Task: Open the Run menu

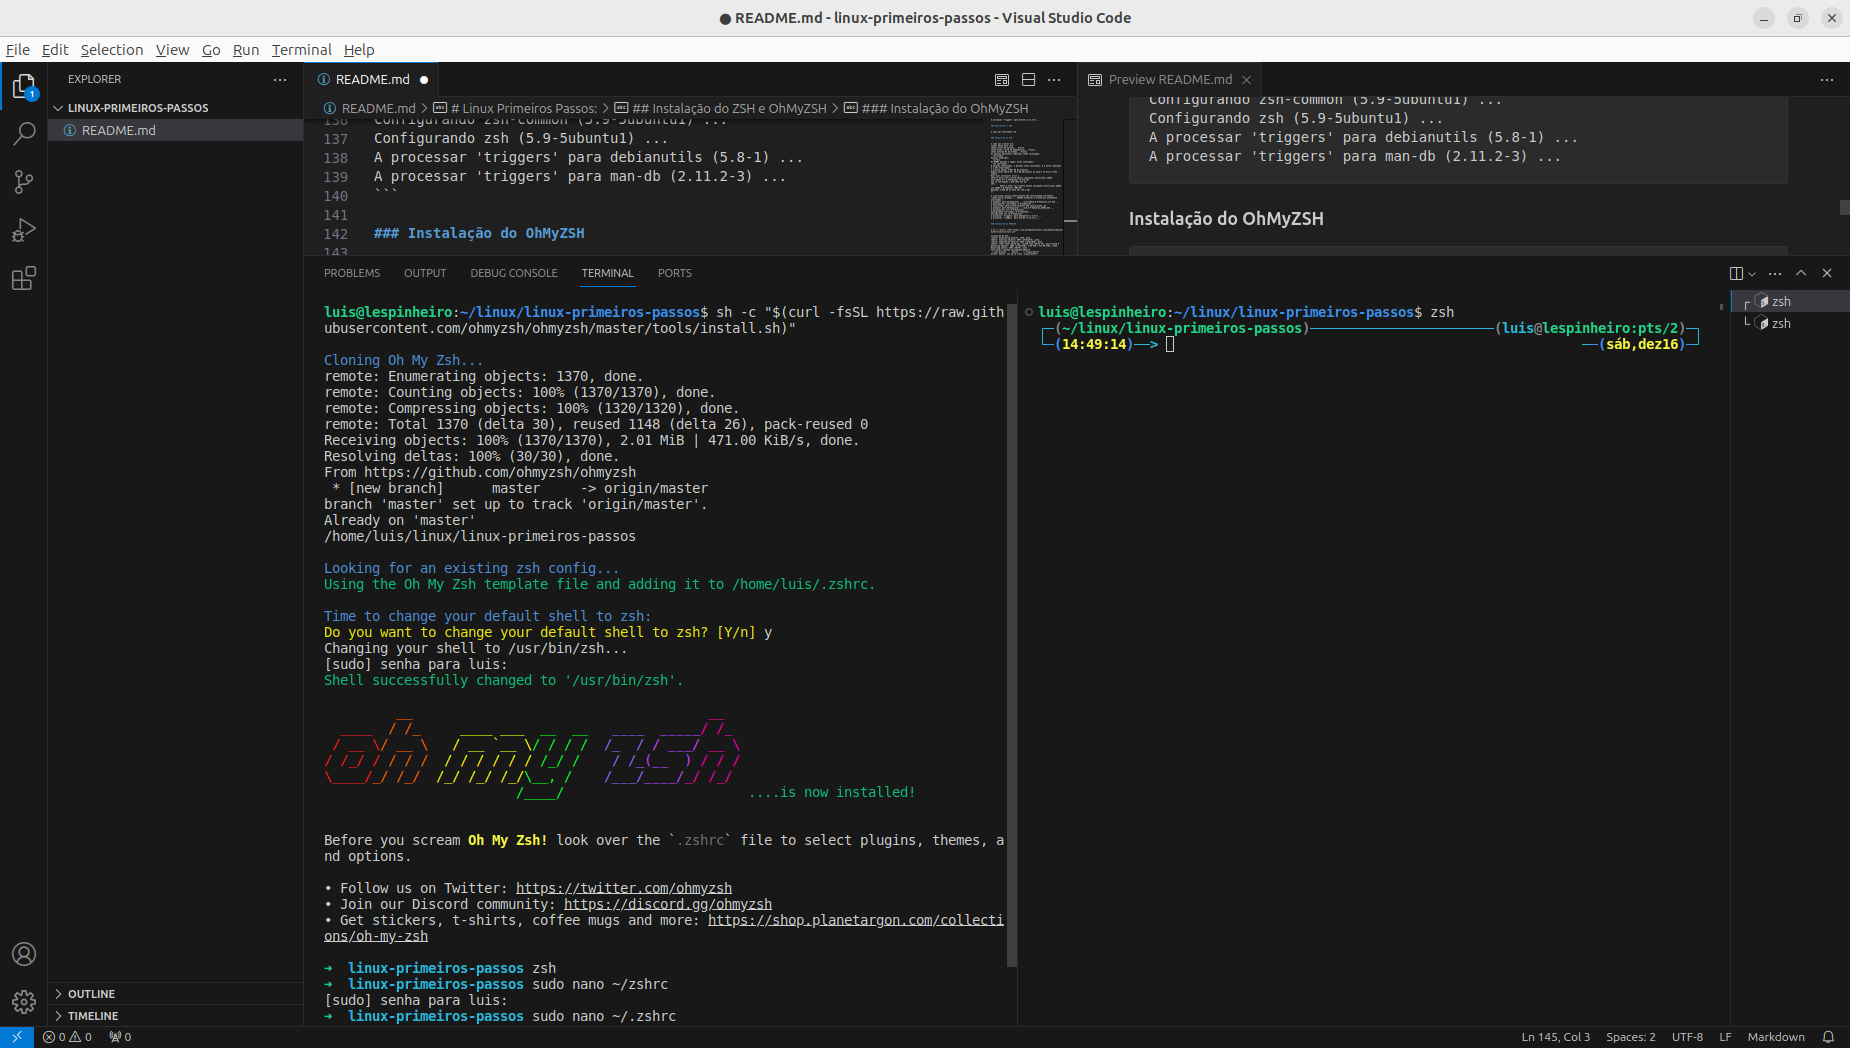Action: 246,50
